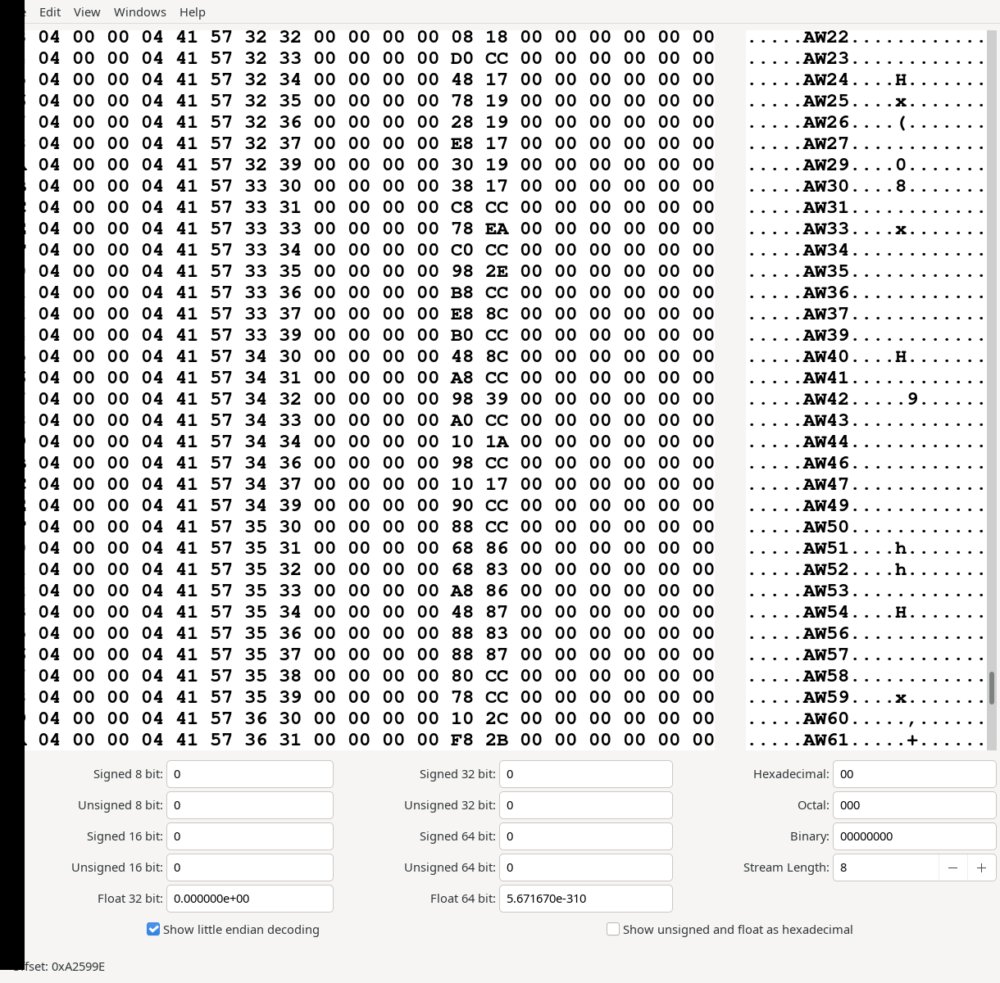The image size is (1000, 983).
Task: Select byte 86 in the AW51 row
Action: tap(496, 548)
